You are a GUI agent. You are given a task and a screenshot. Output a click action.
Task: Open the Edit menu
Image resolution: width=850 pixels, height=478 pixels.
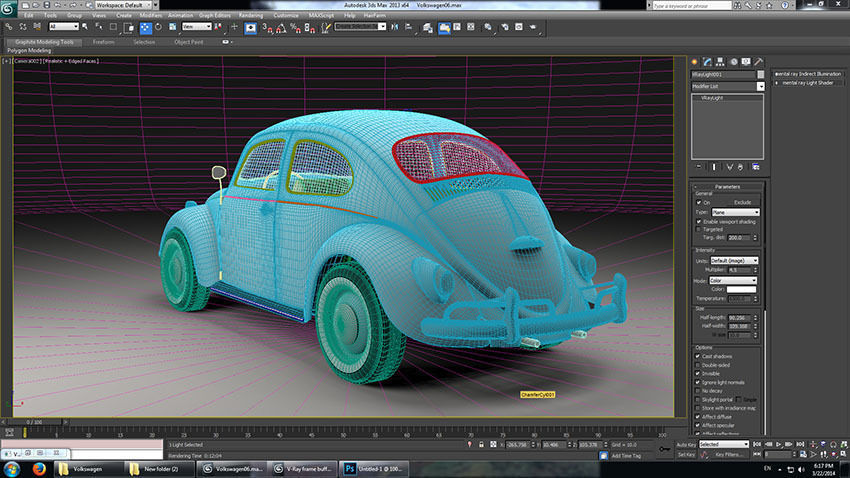click(28, 15)
